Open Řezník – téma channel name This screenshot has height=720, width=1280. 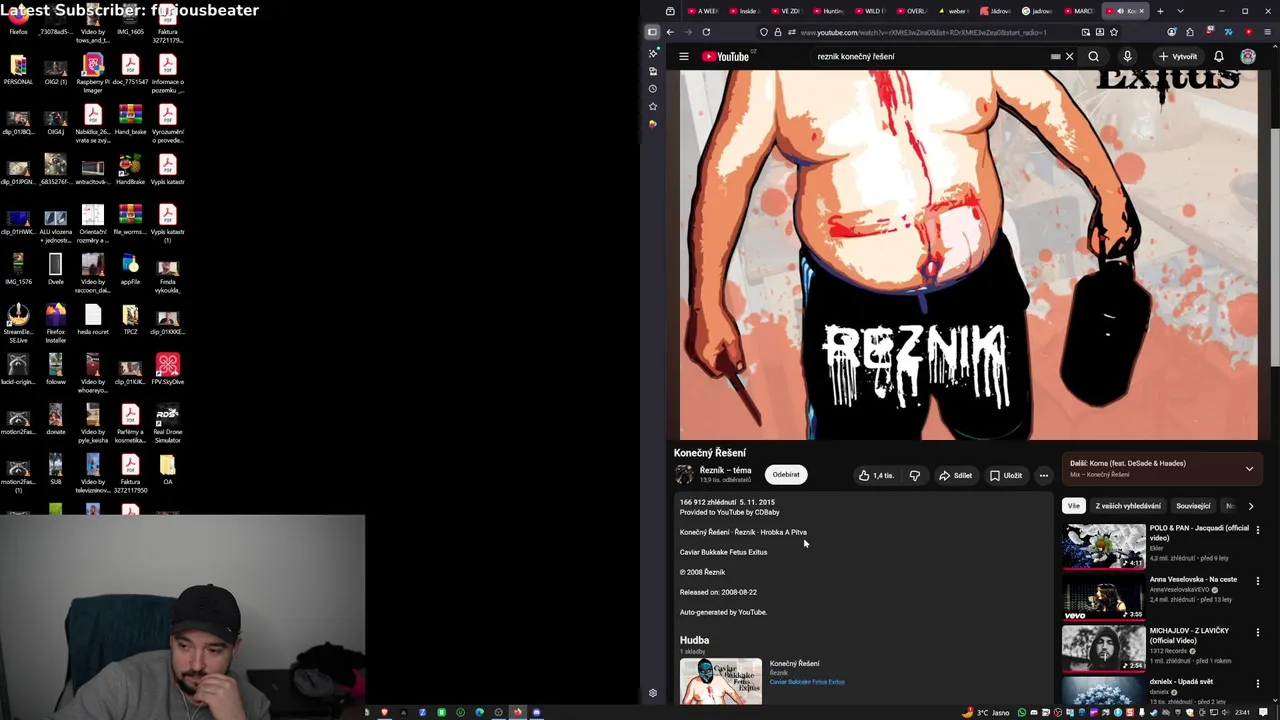tap(725, 470)
